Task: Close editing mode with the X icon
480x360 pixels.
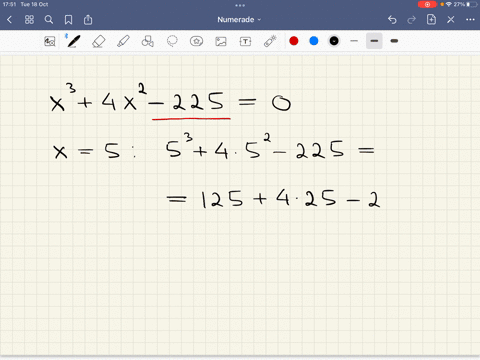Action: [451, 20]
